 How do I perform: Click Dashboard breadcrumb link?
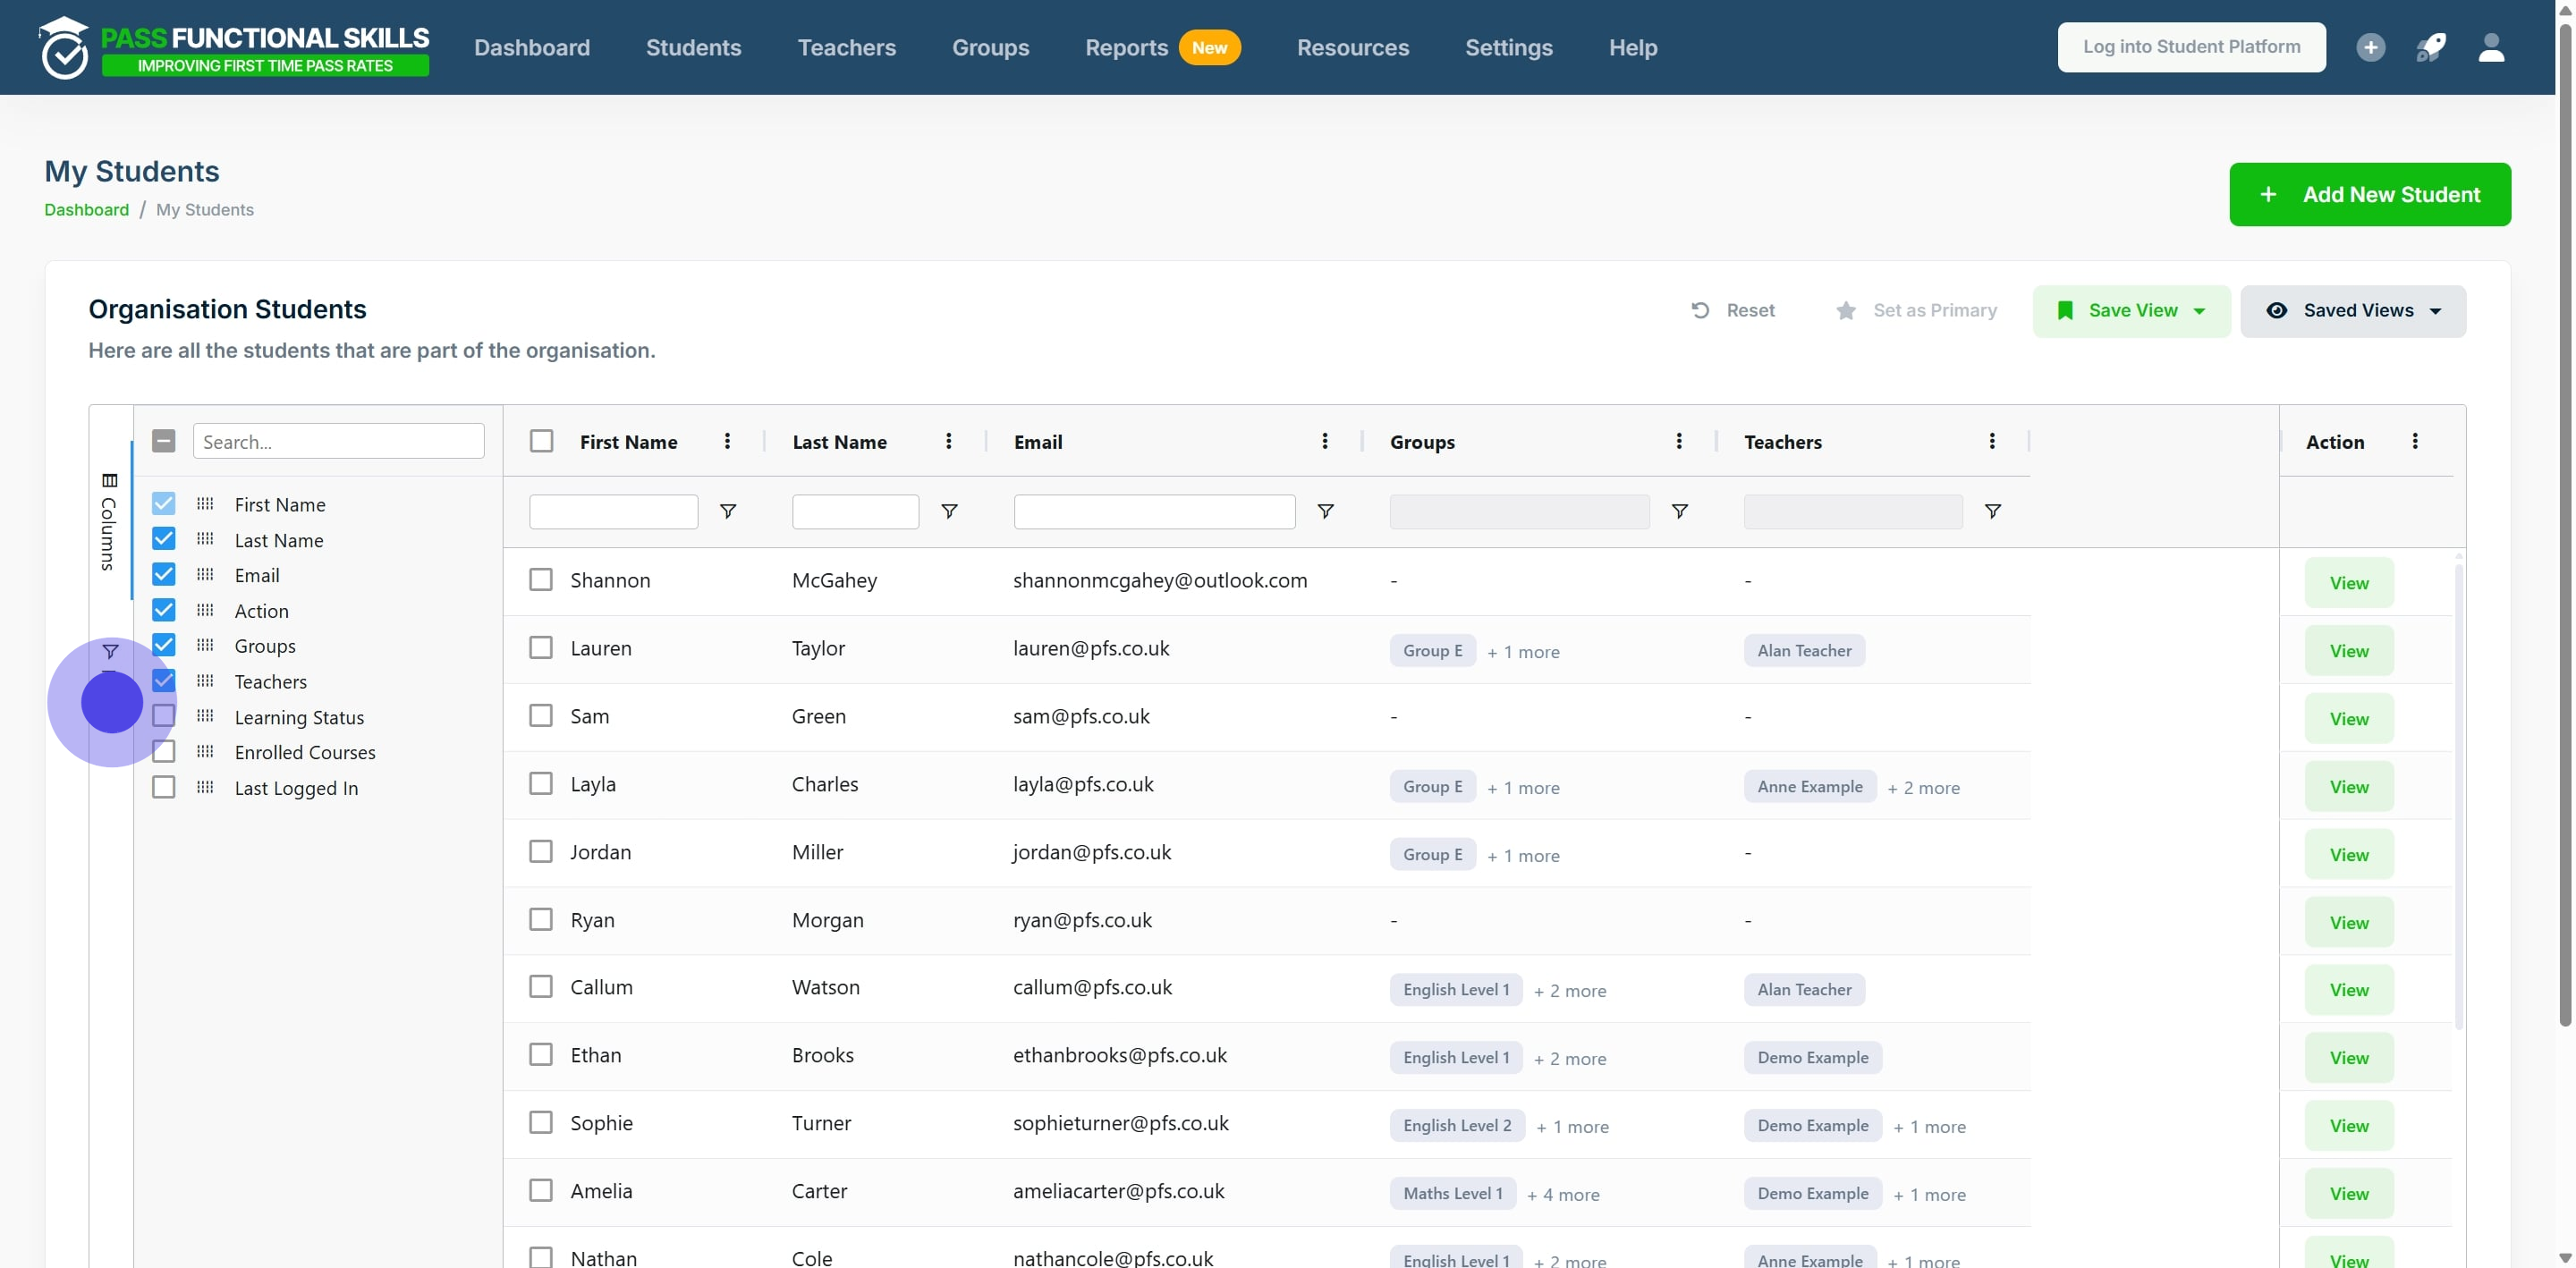[86, 209]
